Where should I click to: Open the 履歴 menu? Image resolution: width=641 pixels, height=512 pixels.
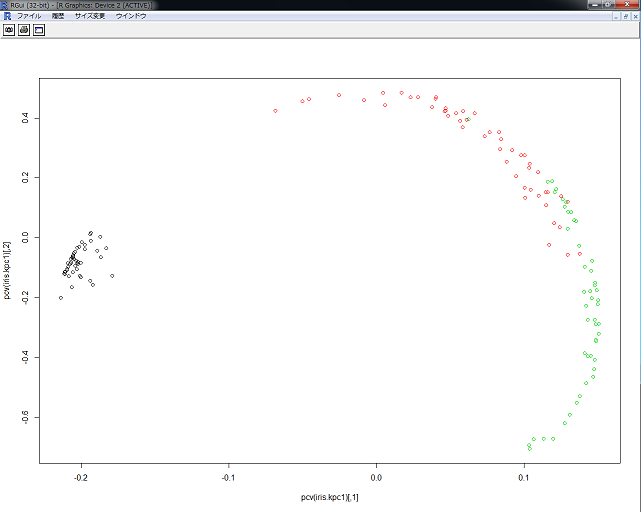59,16
